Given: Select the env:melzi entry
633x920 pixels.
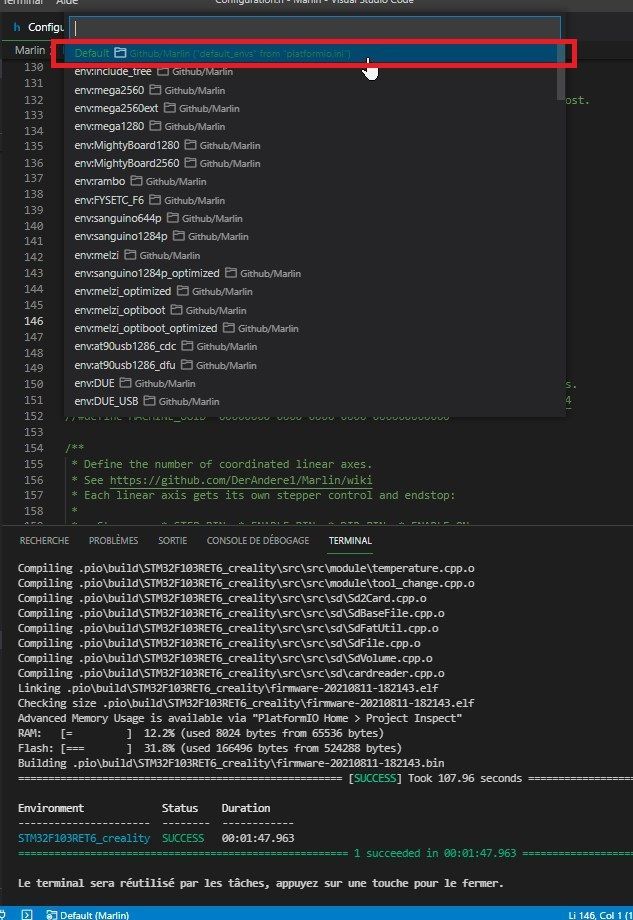Looking at the screenshot, I should (x=314, y=255).
